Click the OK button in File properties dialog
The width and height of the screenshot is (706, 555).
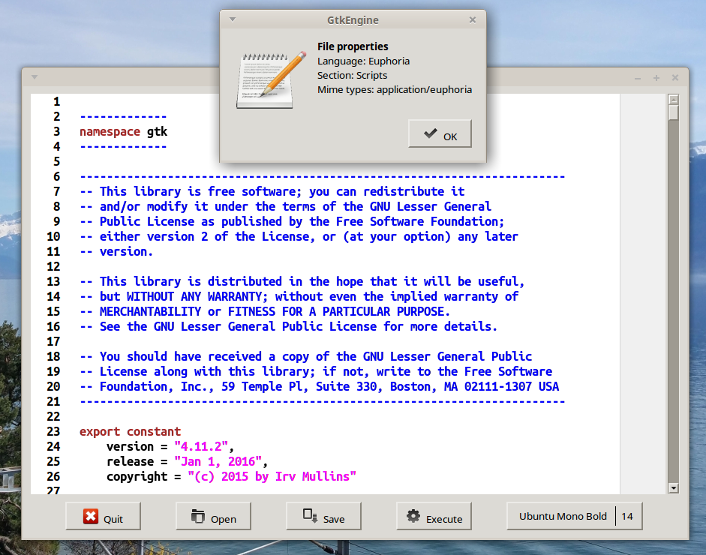click(x=440, y=135)
